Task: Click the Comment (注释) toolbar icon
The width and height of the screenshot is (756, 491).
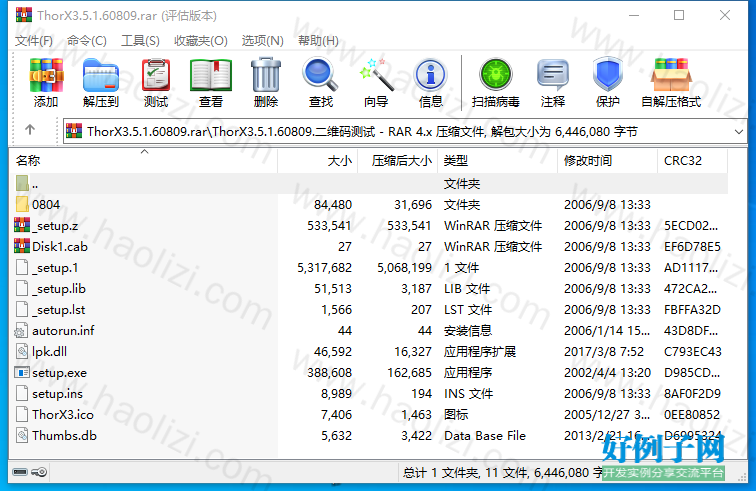Action: (553, 75)
